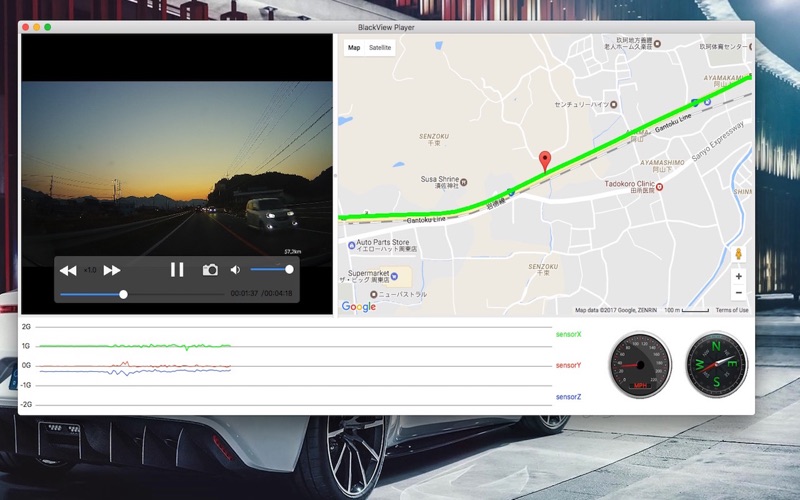Image resolution: width=800 pixels, height=500 pixels.
Task: Click the Susa Shrine map marker
Action: (x=464, y=182)
